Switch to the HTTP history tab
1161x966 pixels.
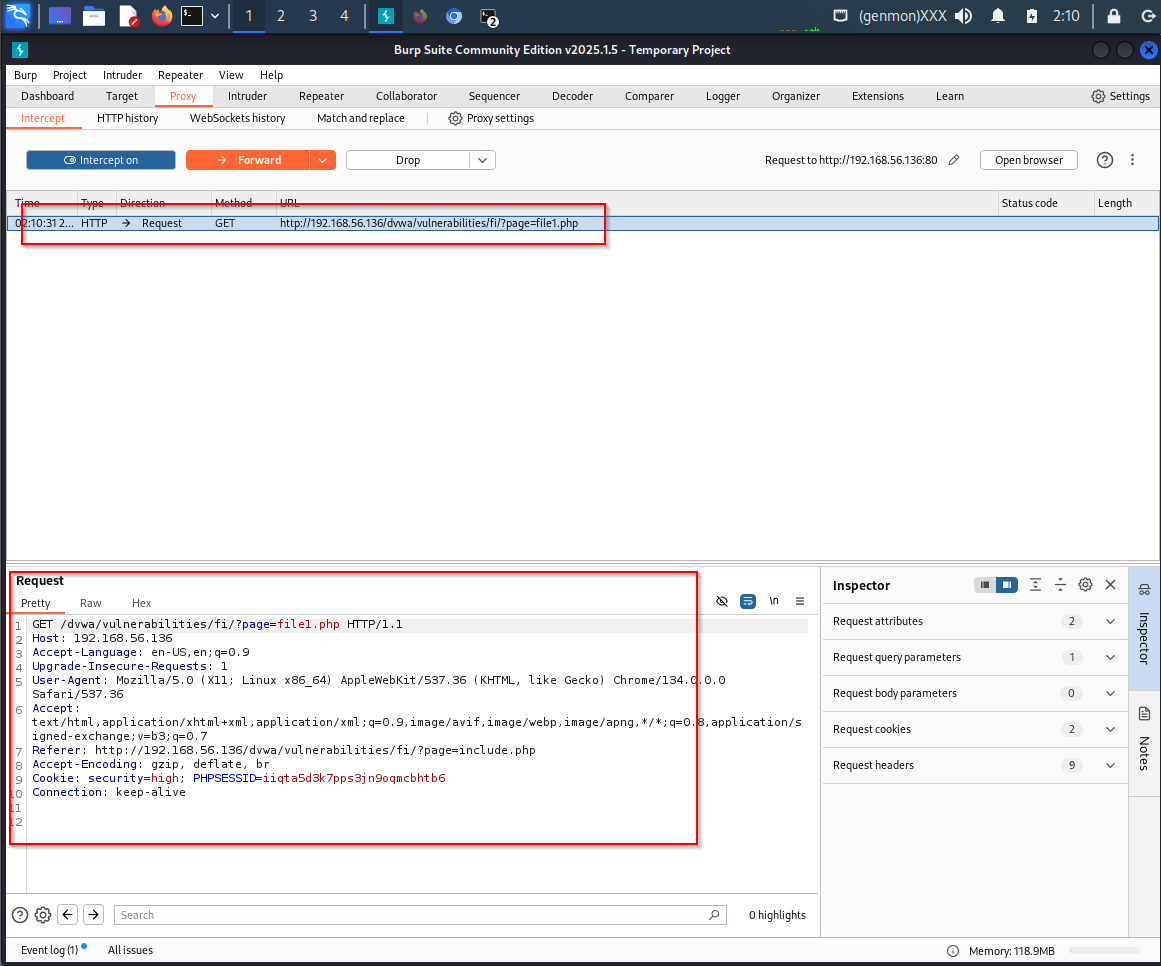(127, 118)
